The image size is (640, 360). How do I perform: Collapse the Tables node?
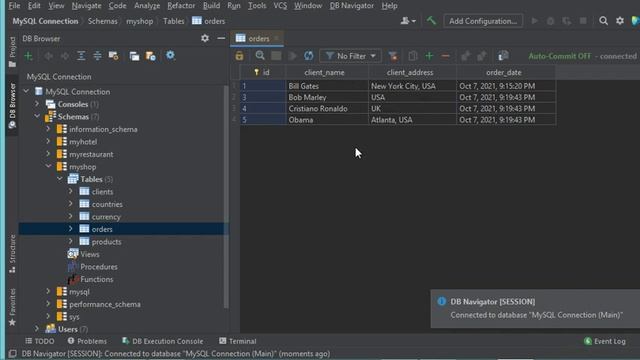(60, 179)
